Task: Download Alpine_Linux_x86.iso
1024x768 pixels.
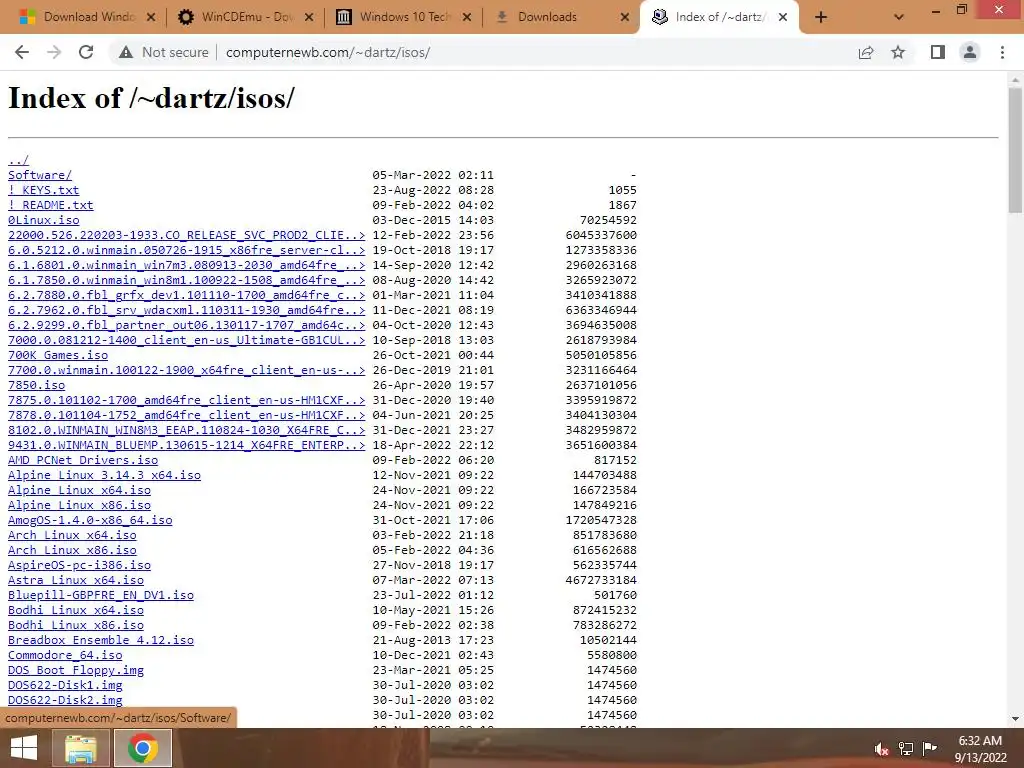Action: (x=80, y=505)
